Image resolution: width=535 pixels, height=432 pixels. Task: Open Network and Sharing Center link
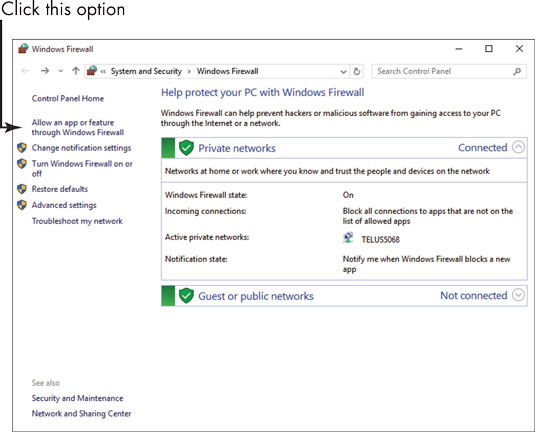81,414
